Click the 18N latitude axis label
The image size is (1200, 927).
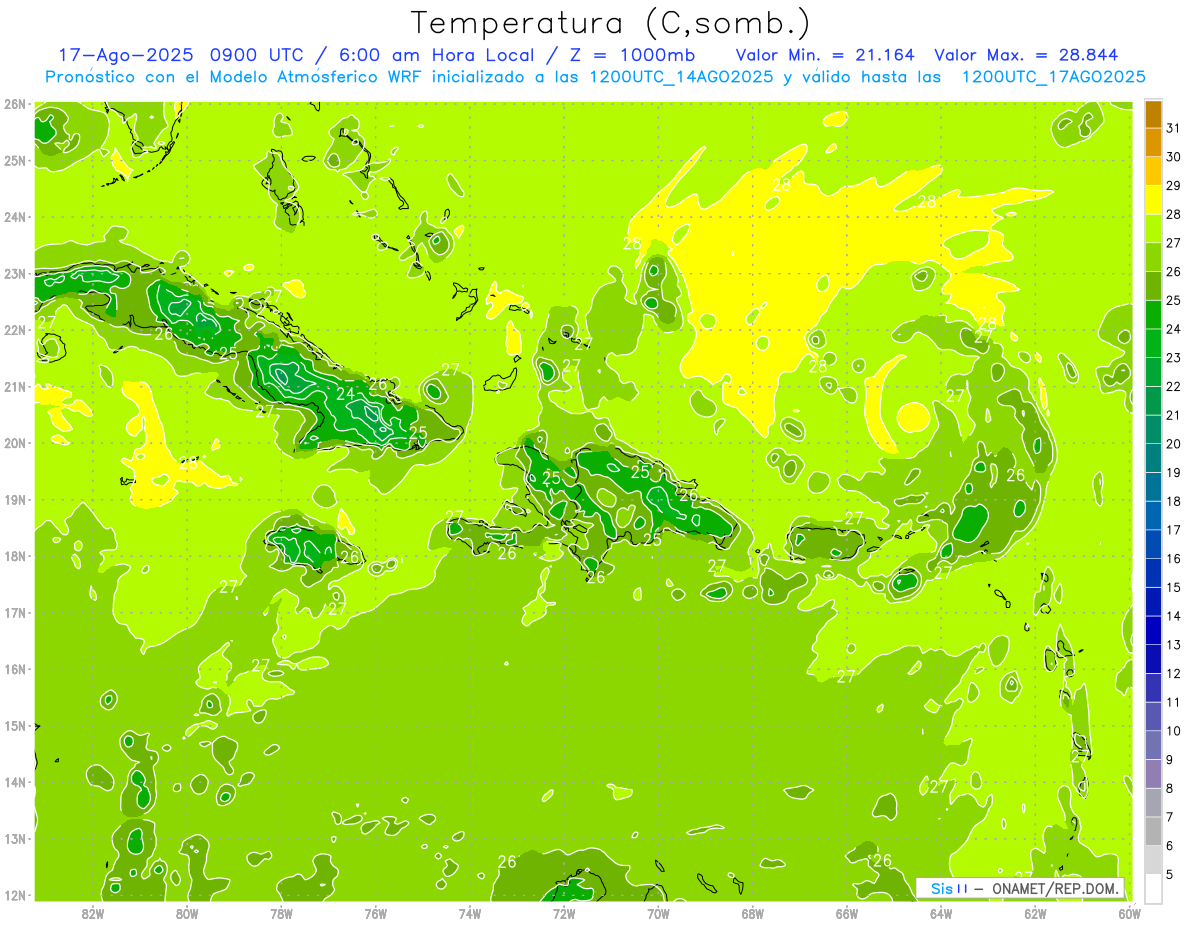coord(14,556)
